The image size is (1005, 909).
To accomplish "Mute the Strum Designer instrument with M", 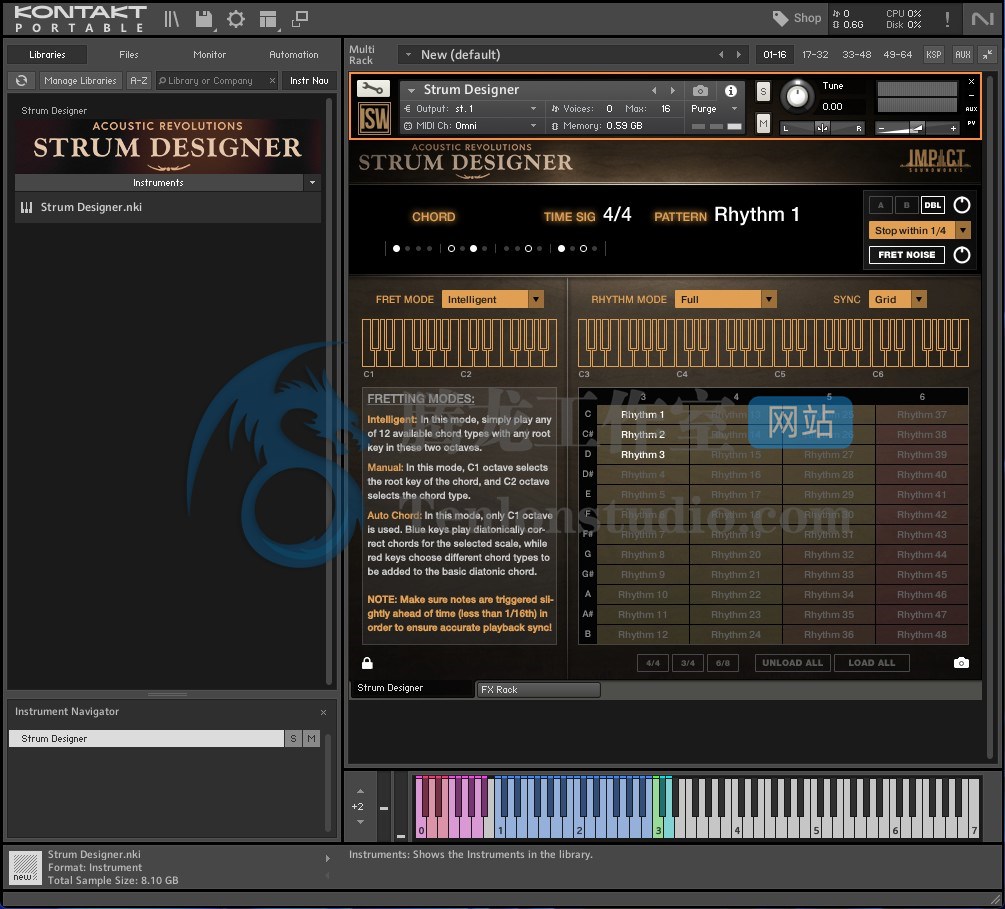I will point(763,122).
